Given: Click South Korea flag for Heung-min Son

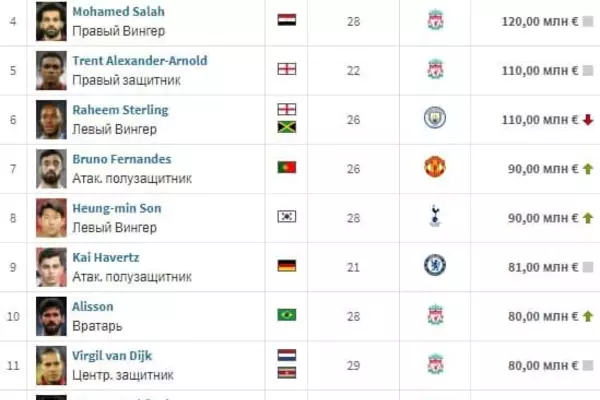Looking at the screenshot, I should [286, 216].
